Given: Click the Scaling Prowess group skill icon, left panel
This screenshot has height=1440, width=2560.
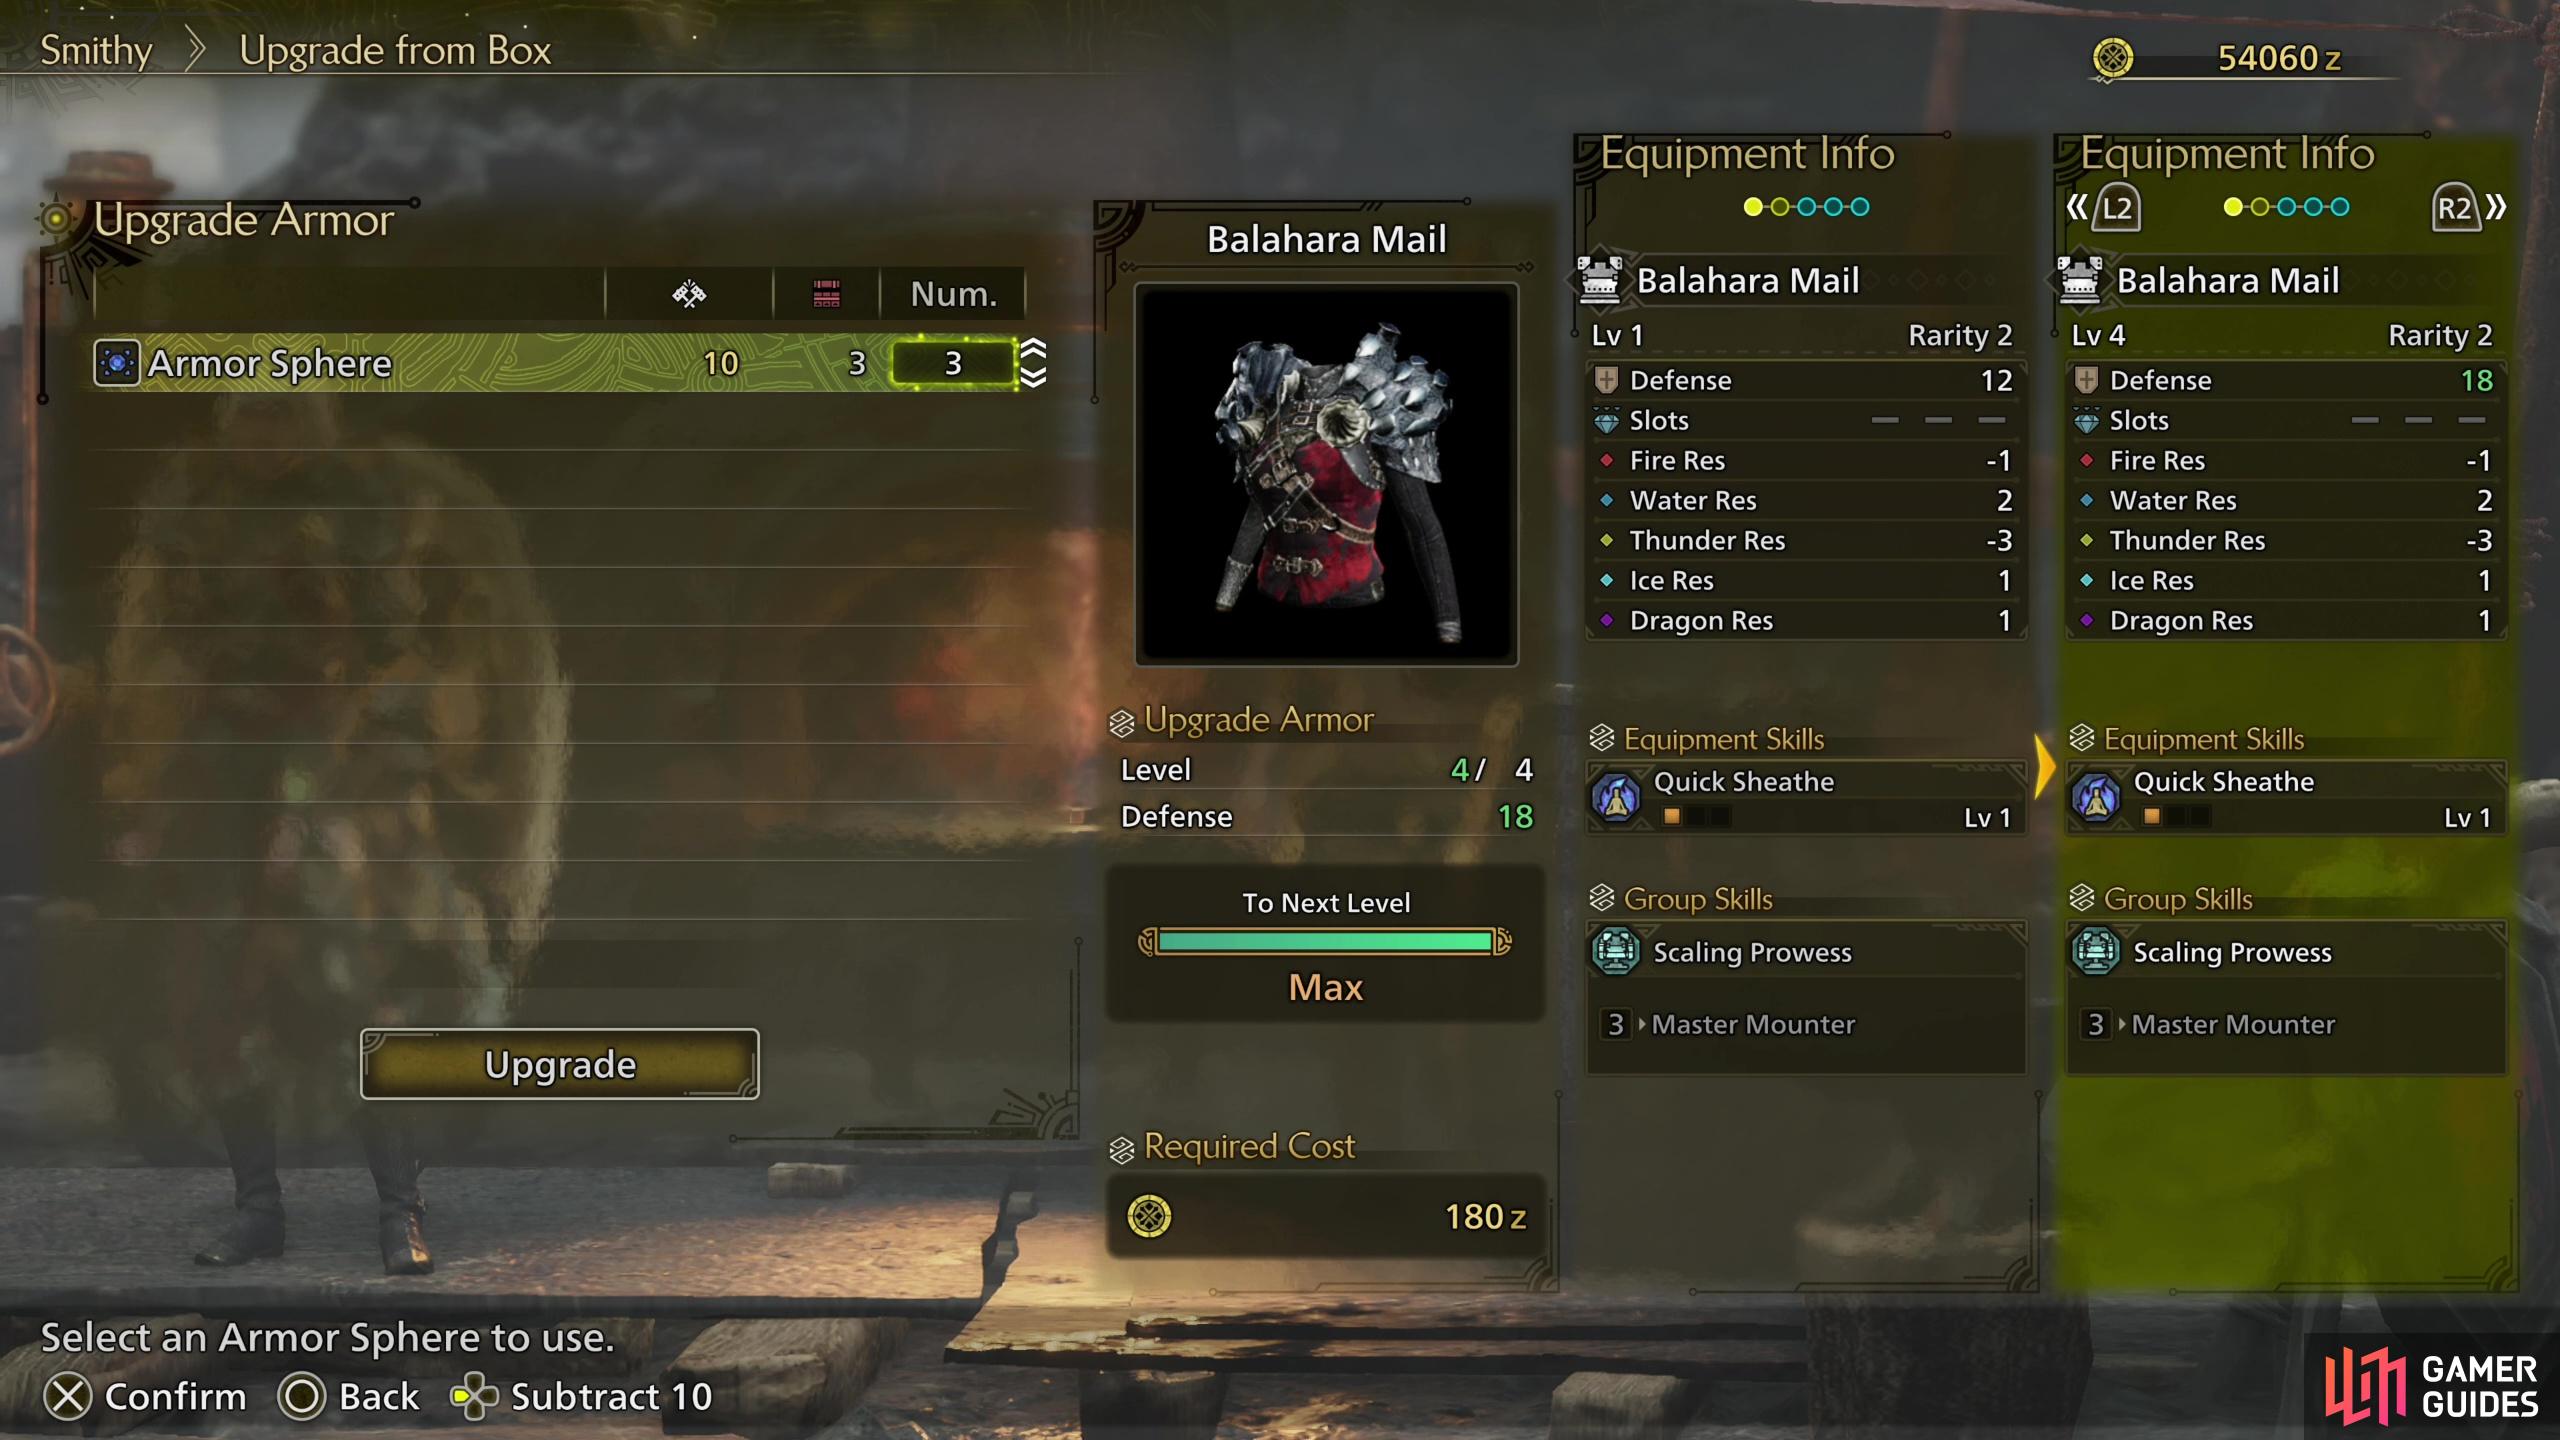Looking at the screenshot, I should coord(1616,951).
